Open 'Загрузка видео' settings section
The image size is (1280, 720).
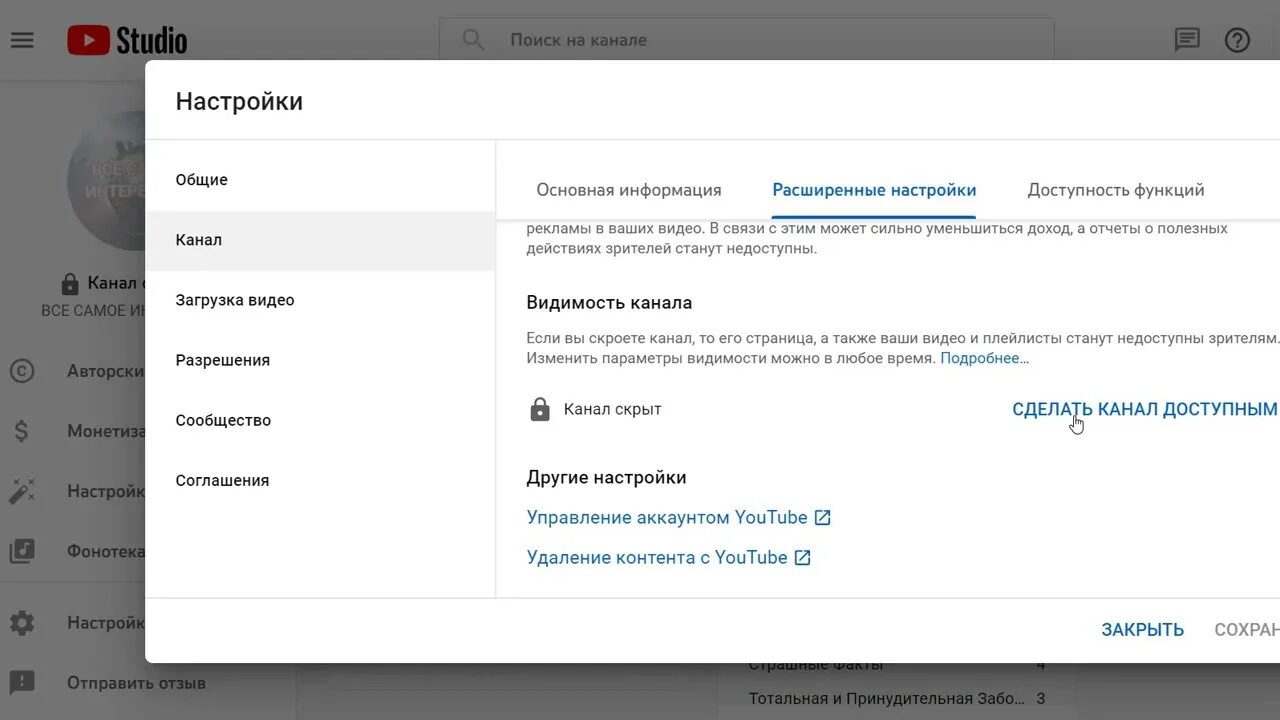320,300
